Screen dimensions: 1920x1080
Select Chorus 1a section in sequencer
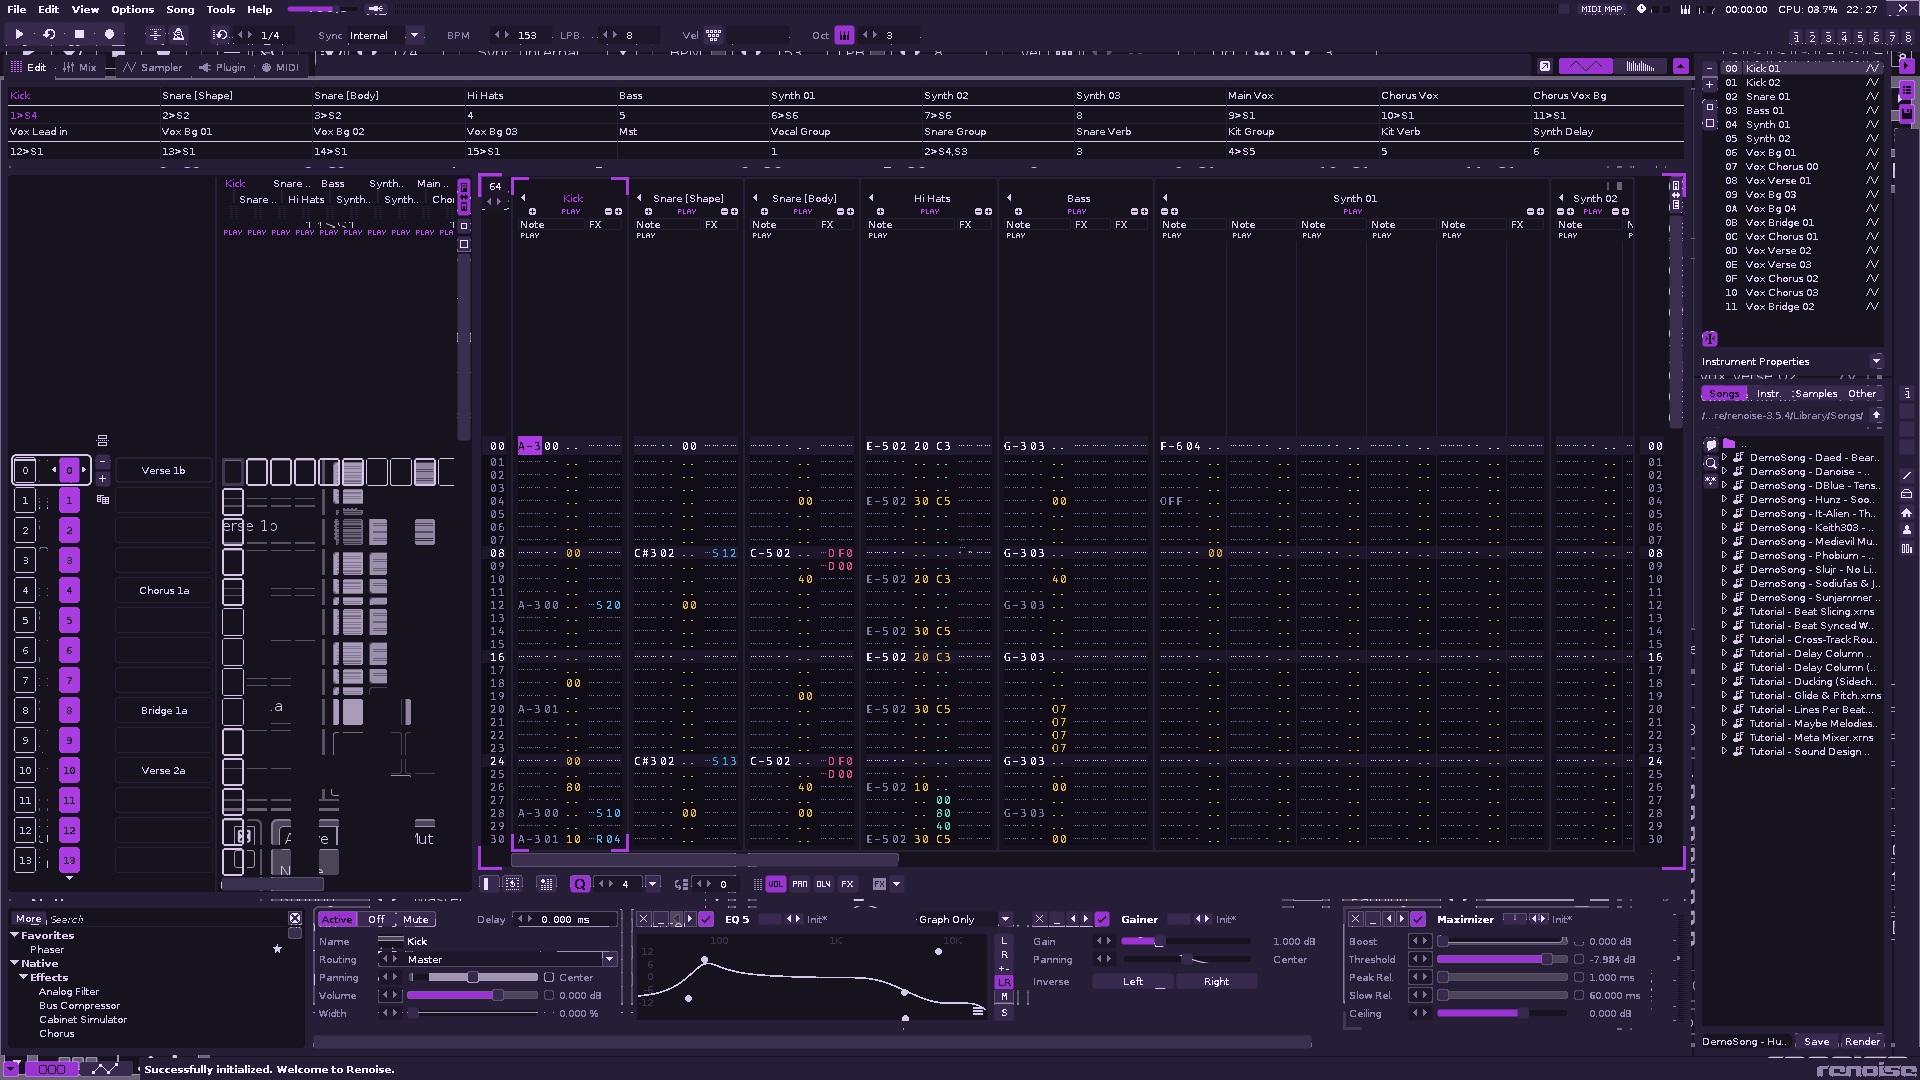click(x=164, y=591)
